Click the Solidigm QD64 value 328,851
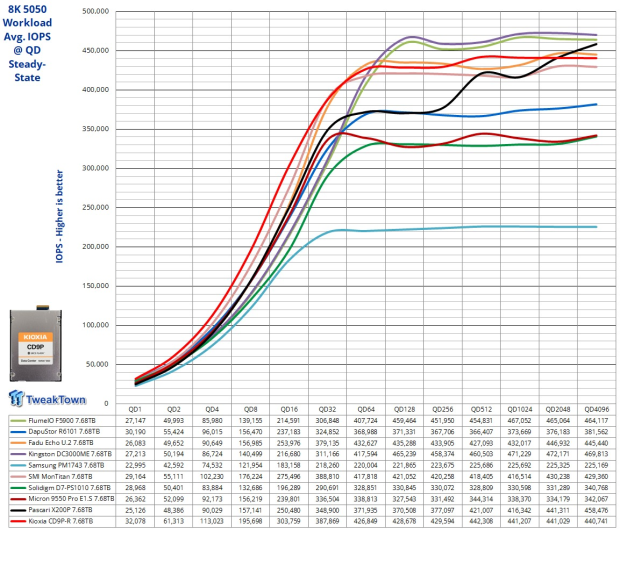 [x=366, y=488]
